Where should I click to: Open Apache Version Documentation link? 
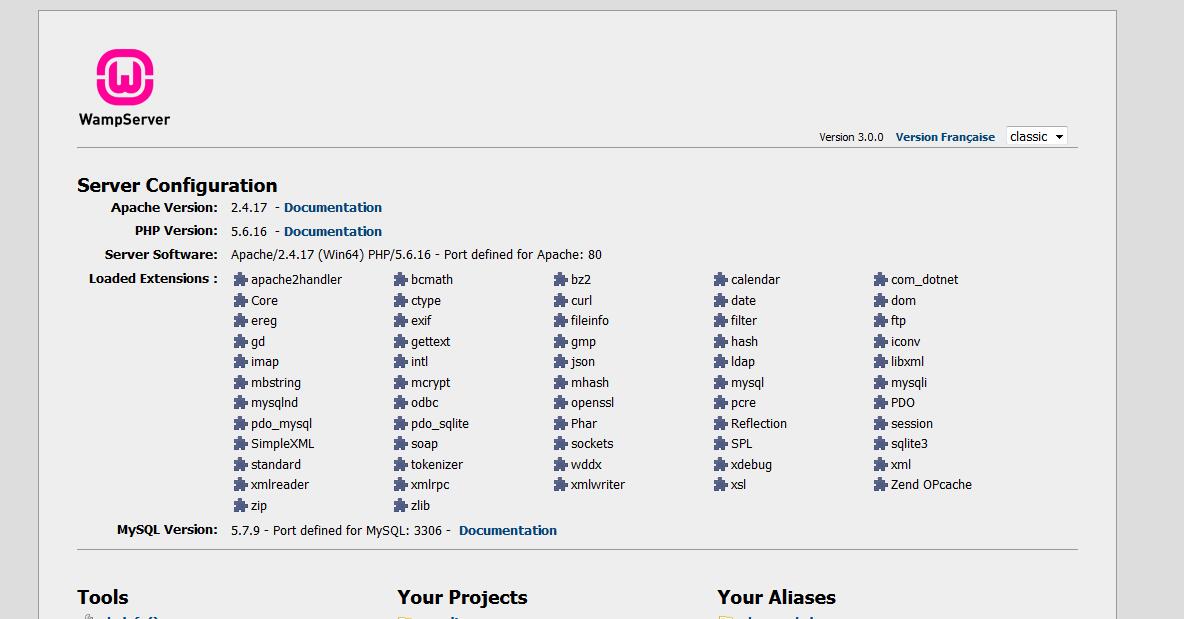(332, 208)
